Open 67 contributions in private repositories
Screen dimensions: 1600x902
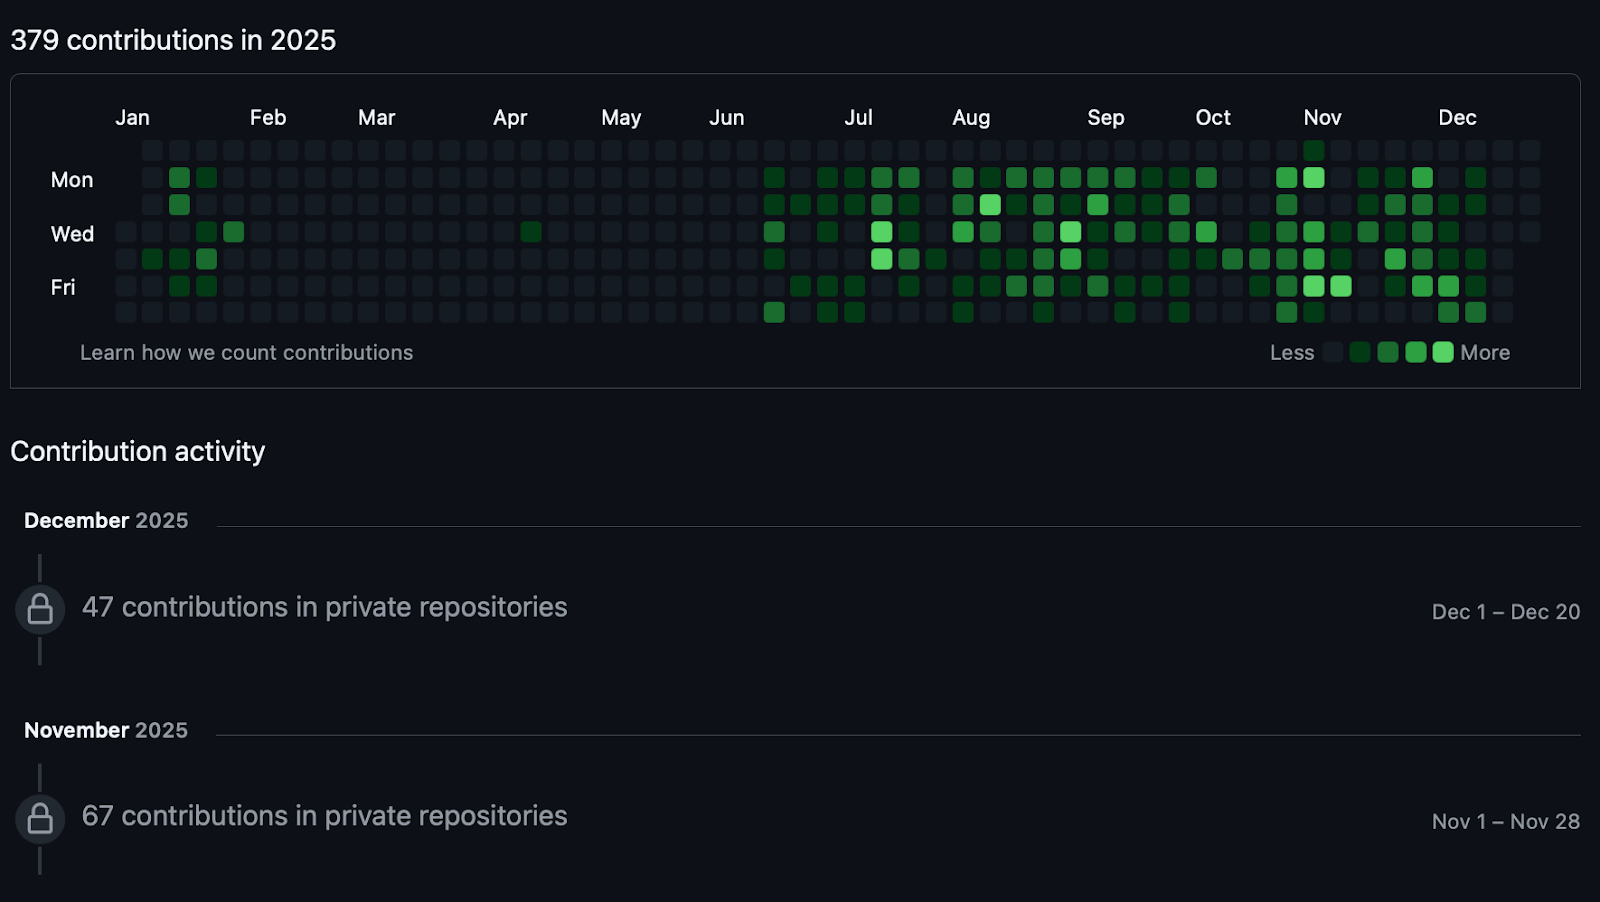[324, 816]
